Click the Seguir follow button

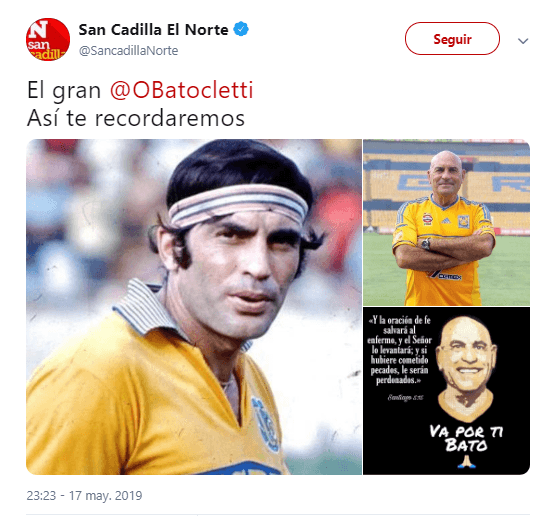point(452,39)
